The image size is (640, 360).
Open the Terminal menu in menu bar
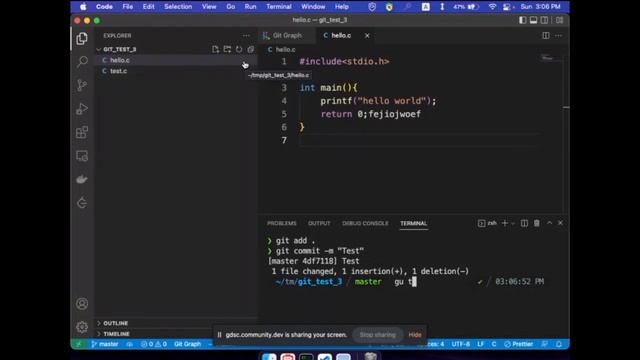pos(279,7)
